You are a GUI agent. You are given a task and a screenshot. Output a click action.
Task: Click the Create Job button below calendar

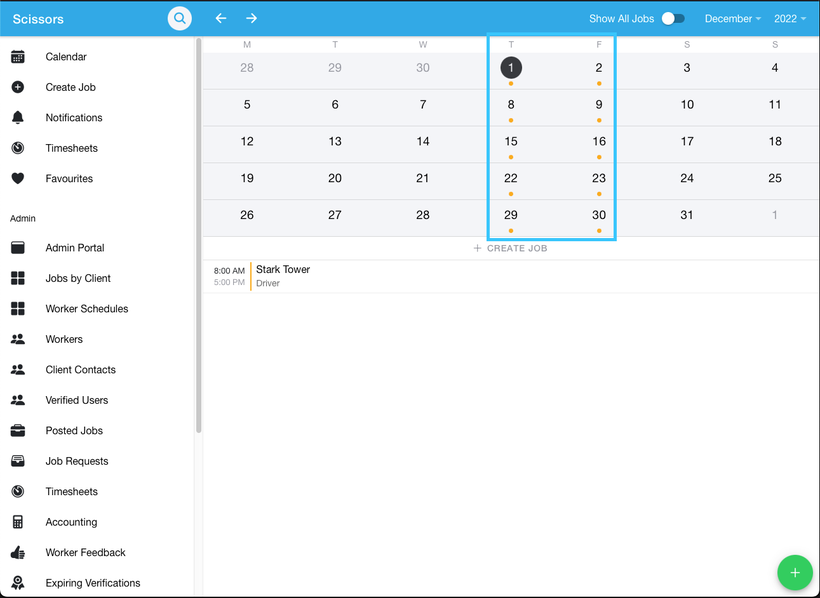pos(510,248)
